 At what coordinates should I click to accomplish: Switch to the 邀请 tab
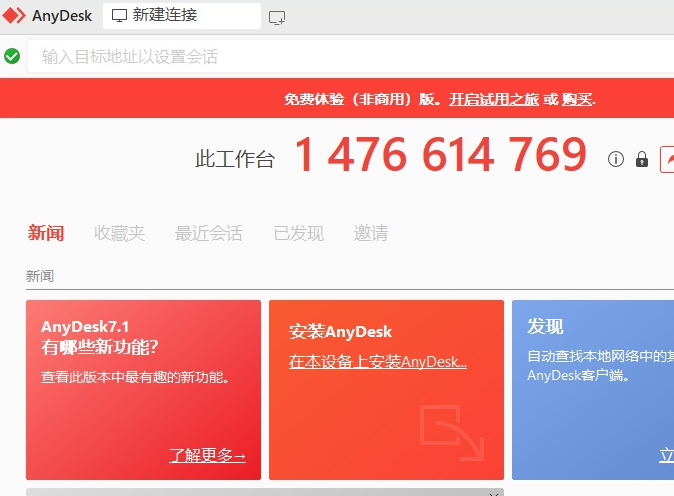(x=371, y=233)
